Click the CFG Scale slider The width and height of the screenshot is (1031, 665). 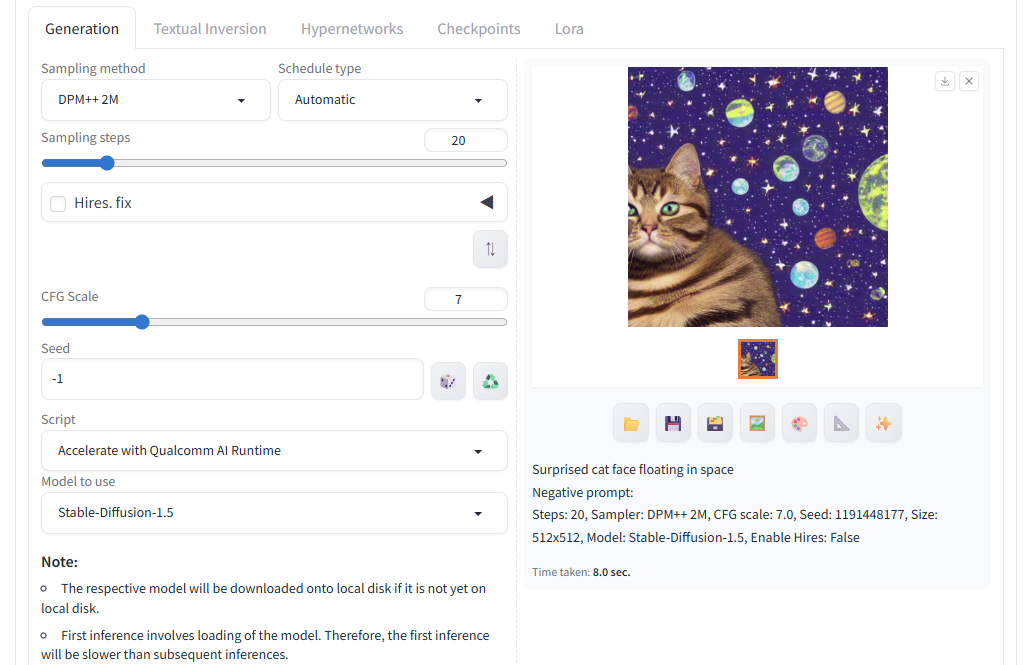click(273, 322)
